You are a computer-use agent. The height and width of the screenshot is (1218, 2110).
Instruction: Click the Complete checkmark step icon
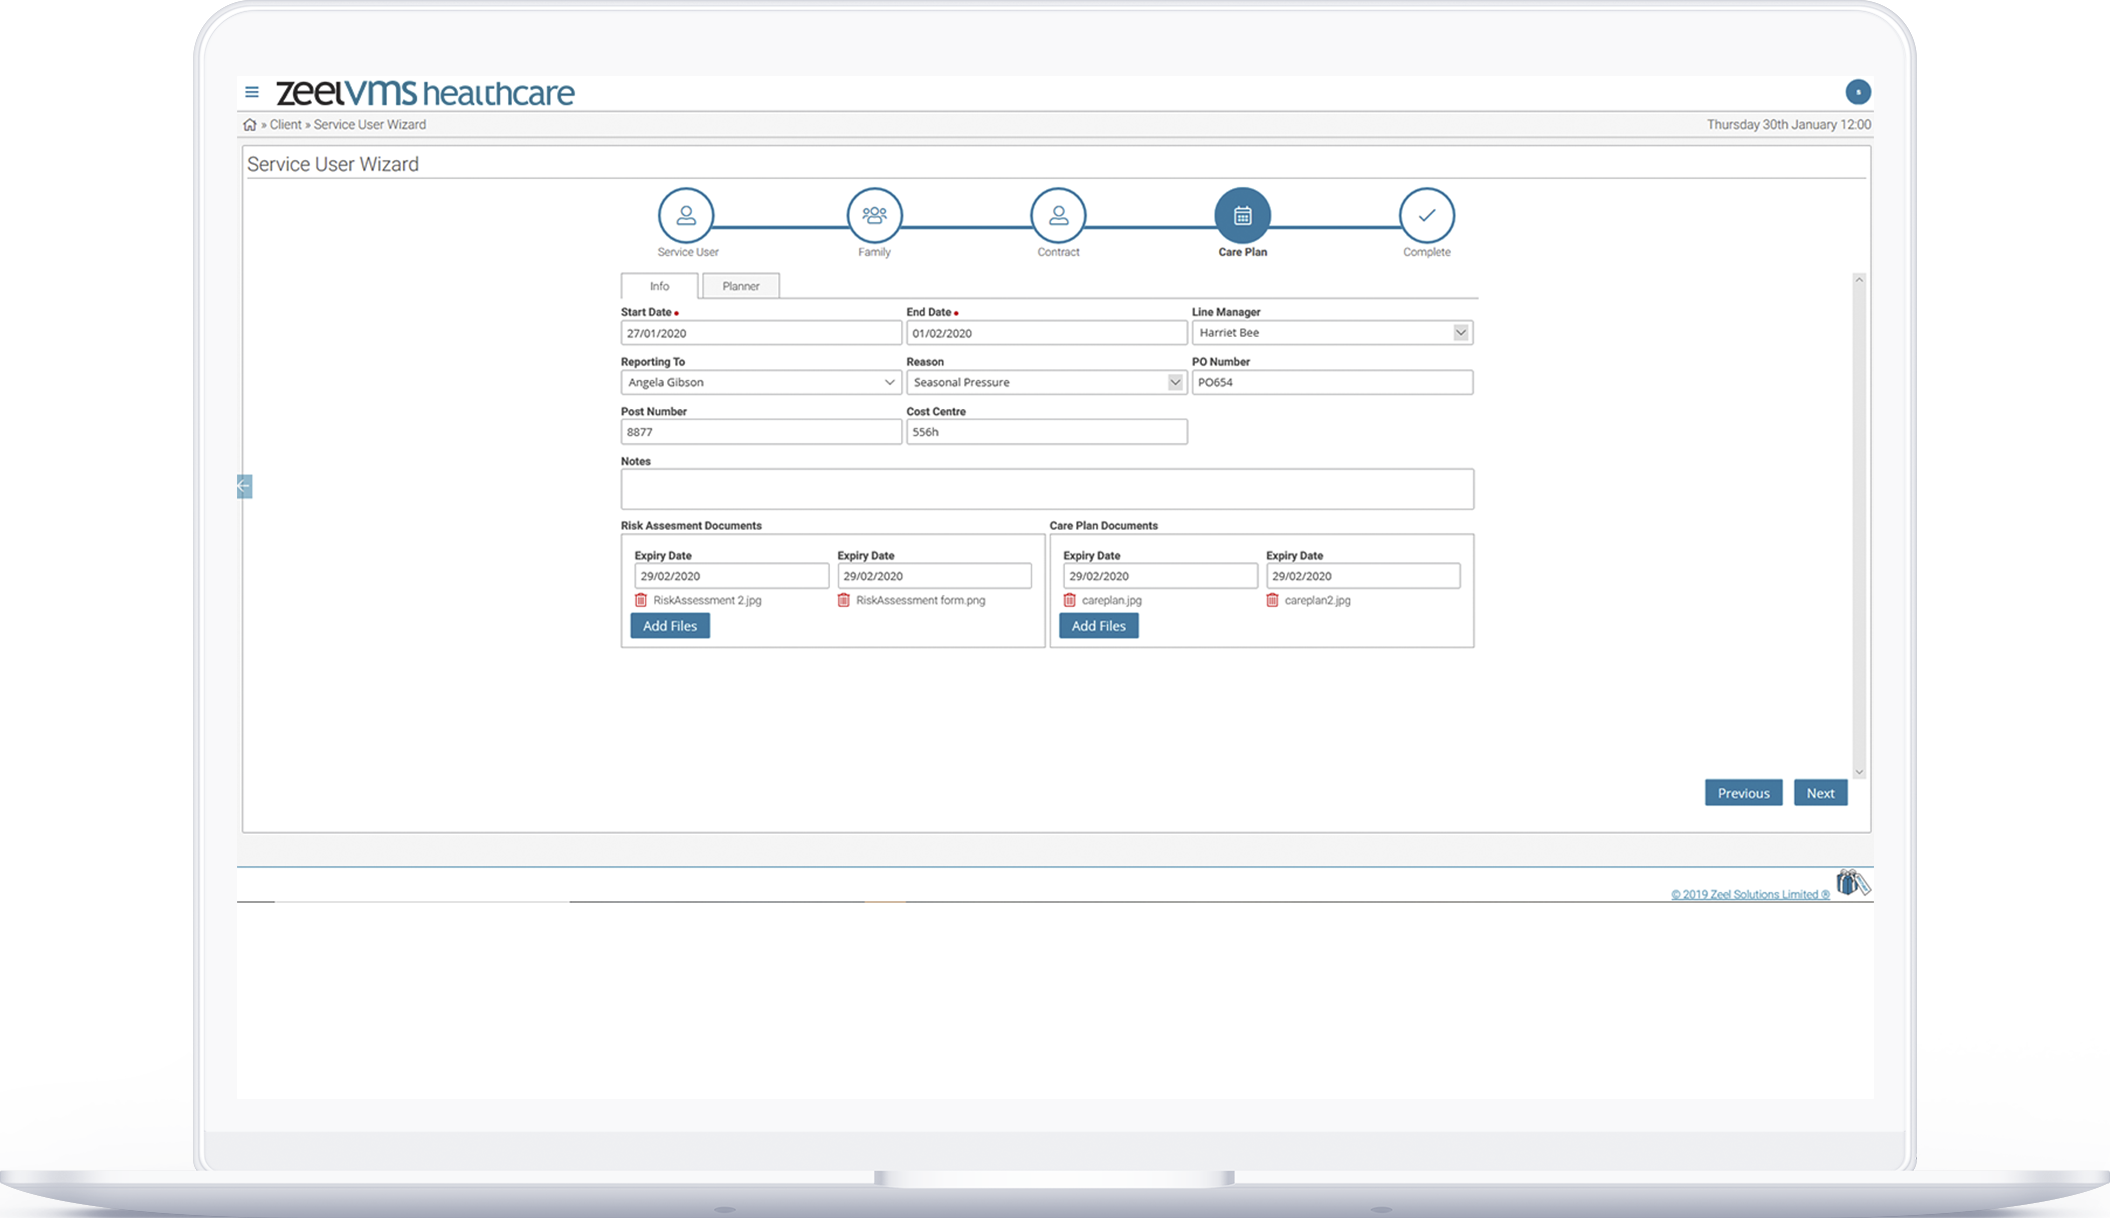tap(1427, 214)
